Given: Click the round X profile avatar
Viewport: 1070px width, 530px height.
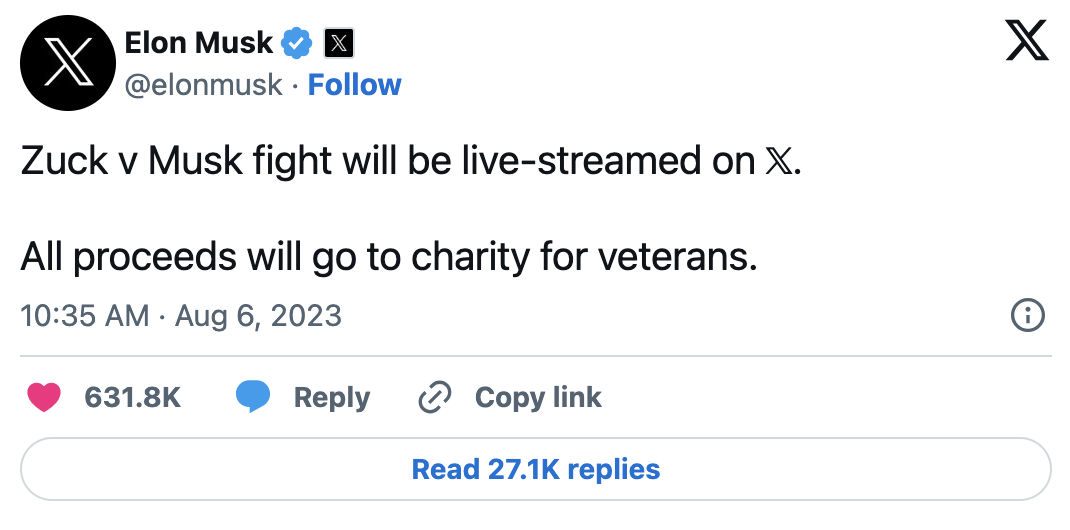Looking at the screenshot, I should coord(68,63).
